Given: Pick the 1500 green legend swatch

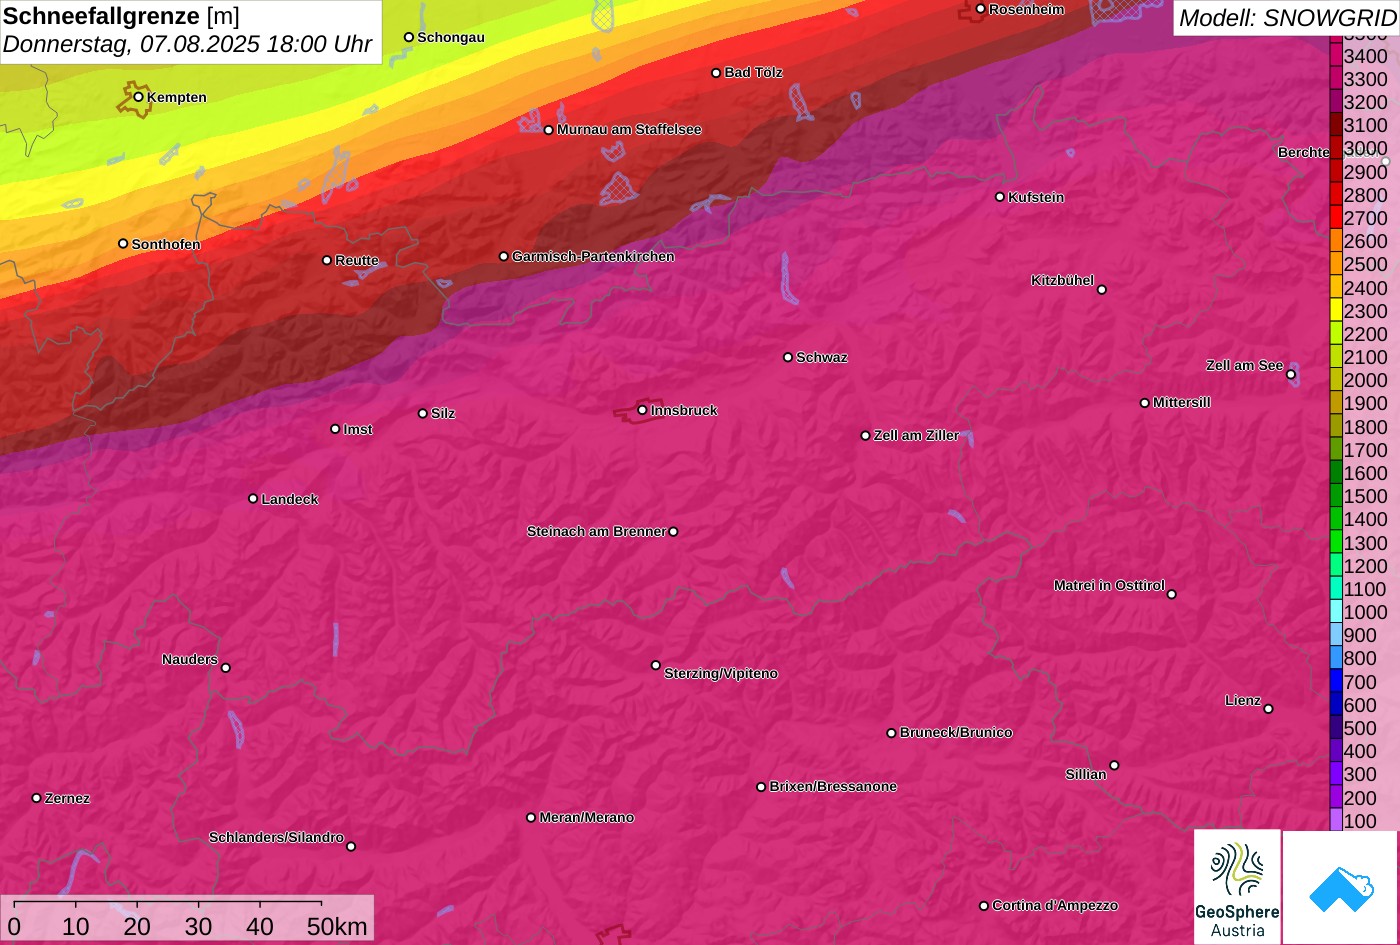Looking at the screenshot, I should [1336, 496].
